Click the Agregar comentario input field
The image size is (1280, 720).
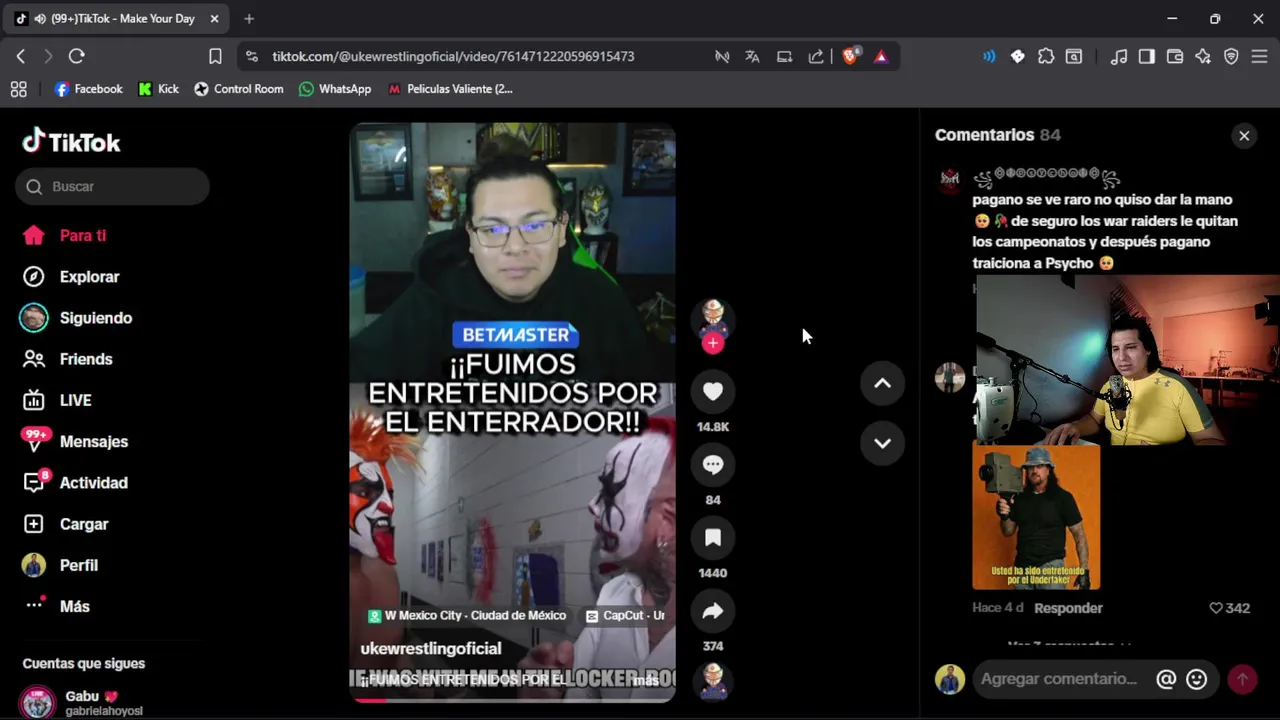point(1060,679)
